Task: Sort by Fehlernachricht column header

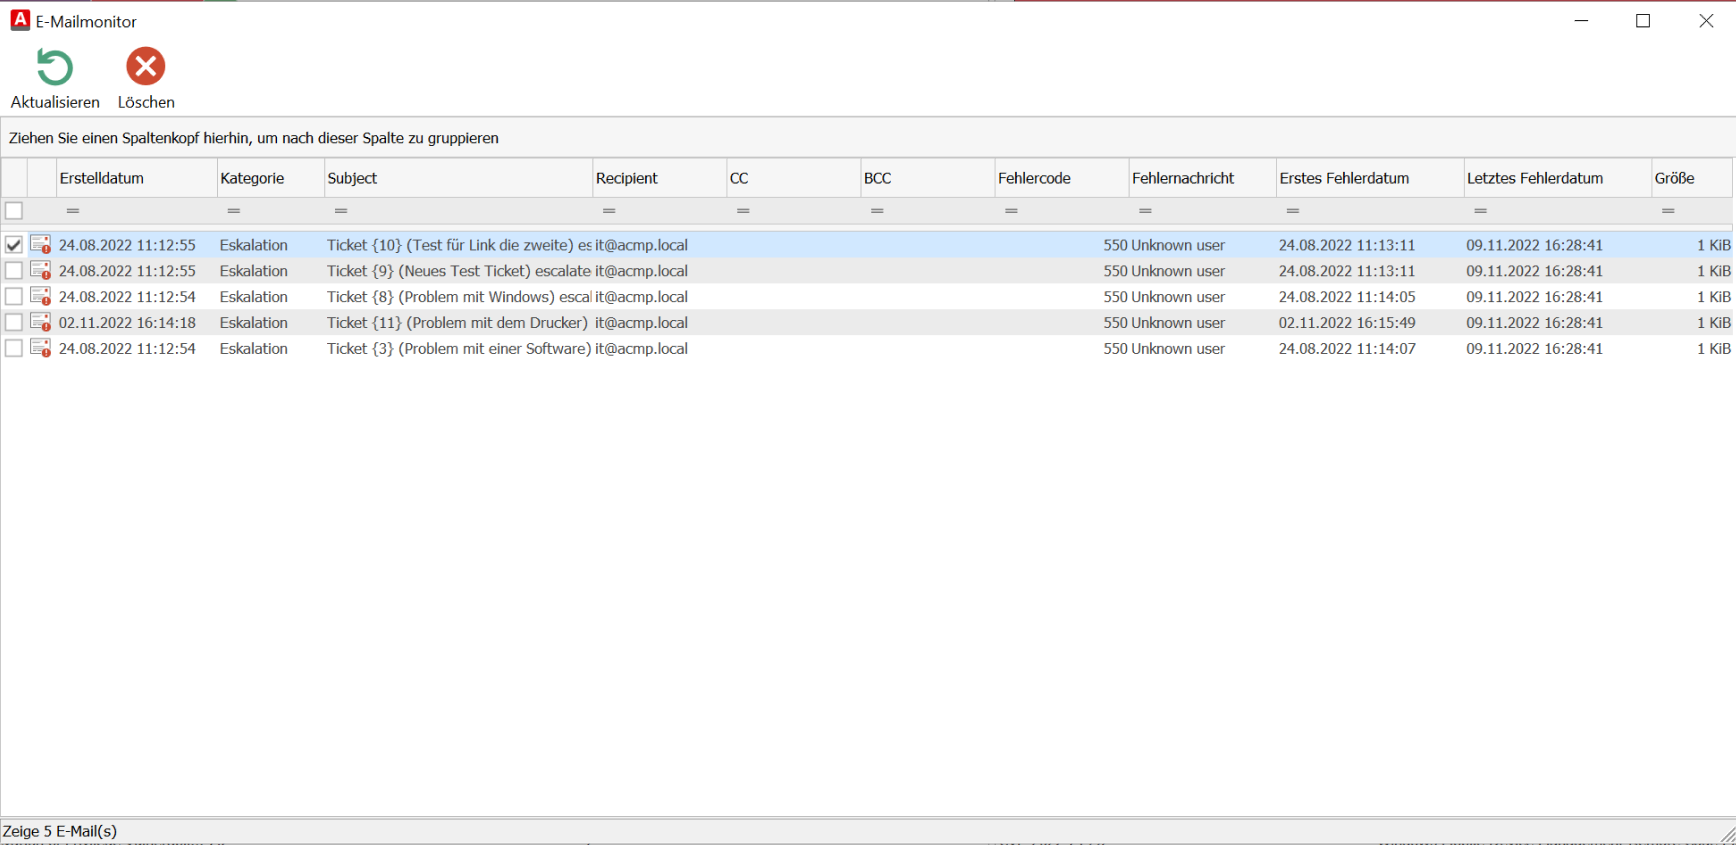Action: 1203,178
